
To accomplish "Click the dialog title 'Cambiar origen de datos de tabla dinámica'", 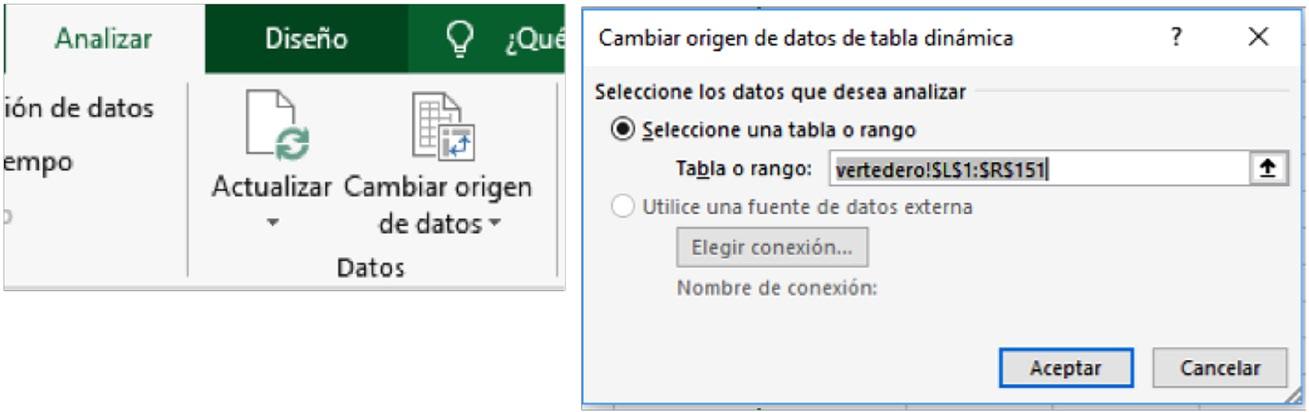I will [805, 38].
